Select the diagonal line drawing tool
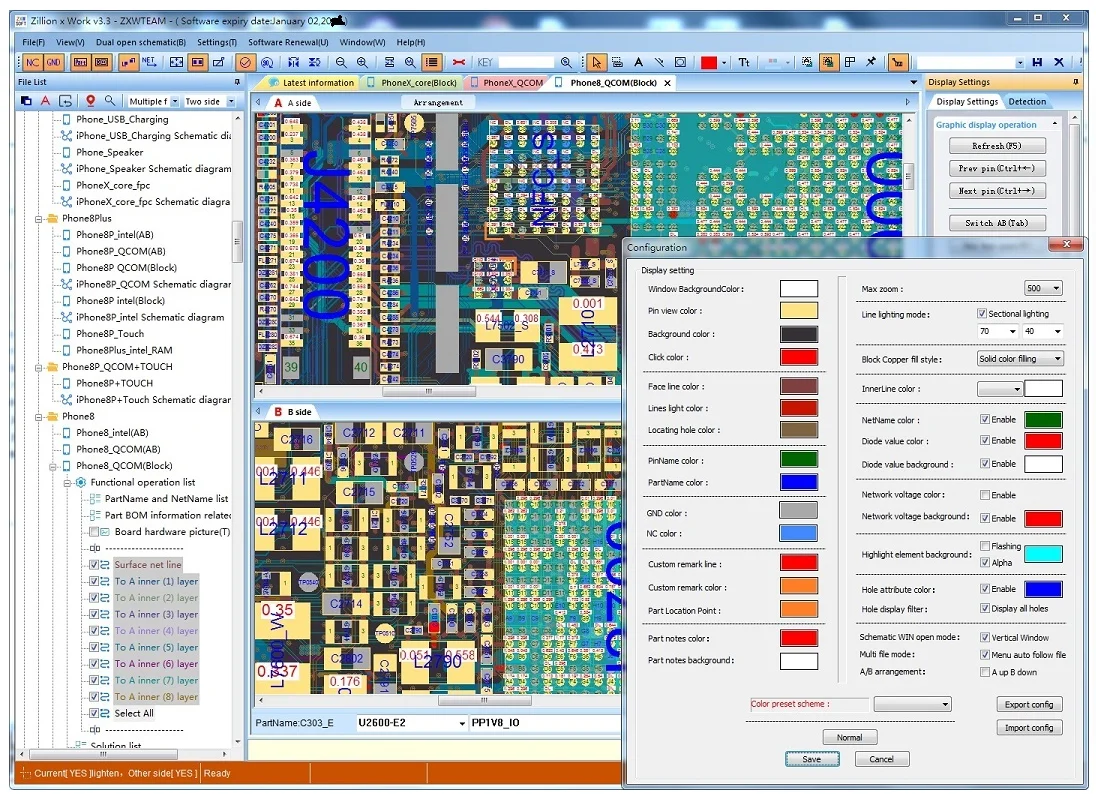 coord(659,62)
